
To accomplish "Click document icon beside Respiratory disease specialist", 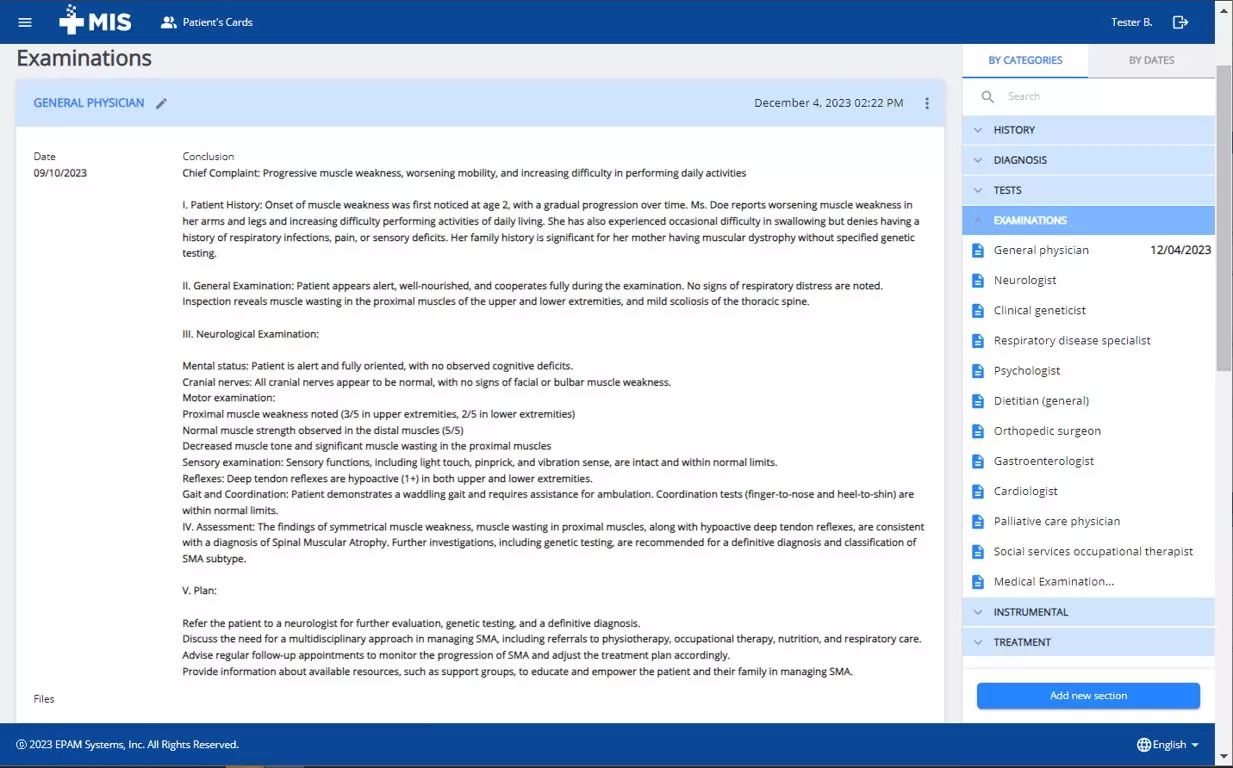I will 978,340.
